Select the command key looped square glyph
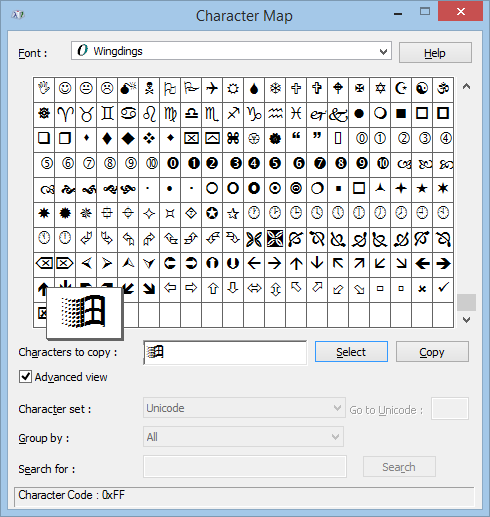The image size is (490, 517). tap(233, 138)
